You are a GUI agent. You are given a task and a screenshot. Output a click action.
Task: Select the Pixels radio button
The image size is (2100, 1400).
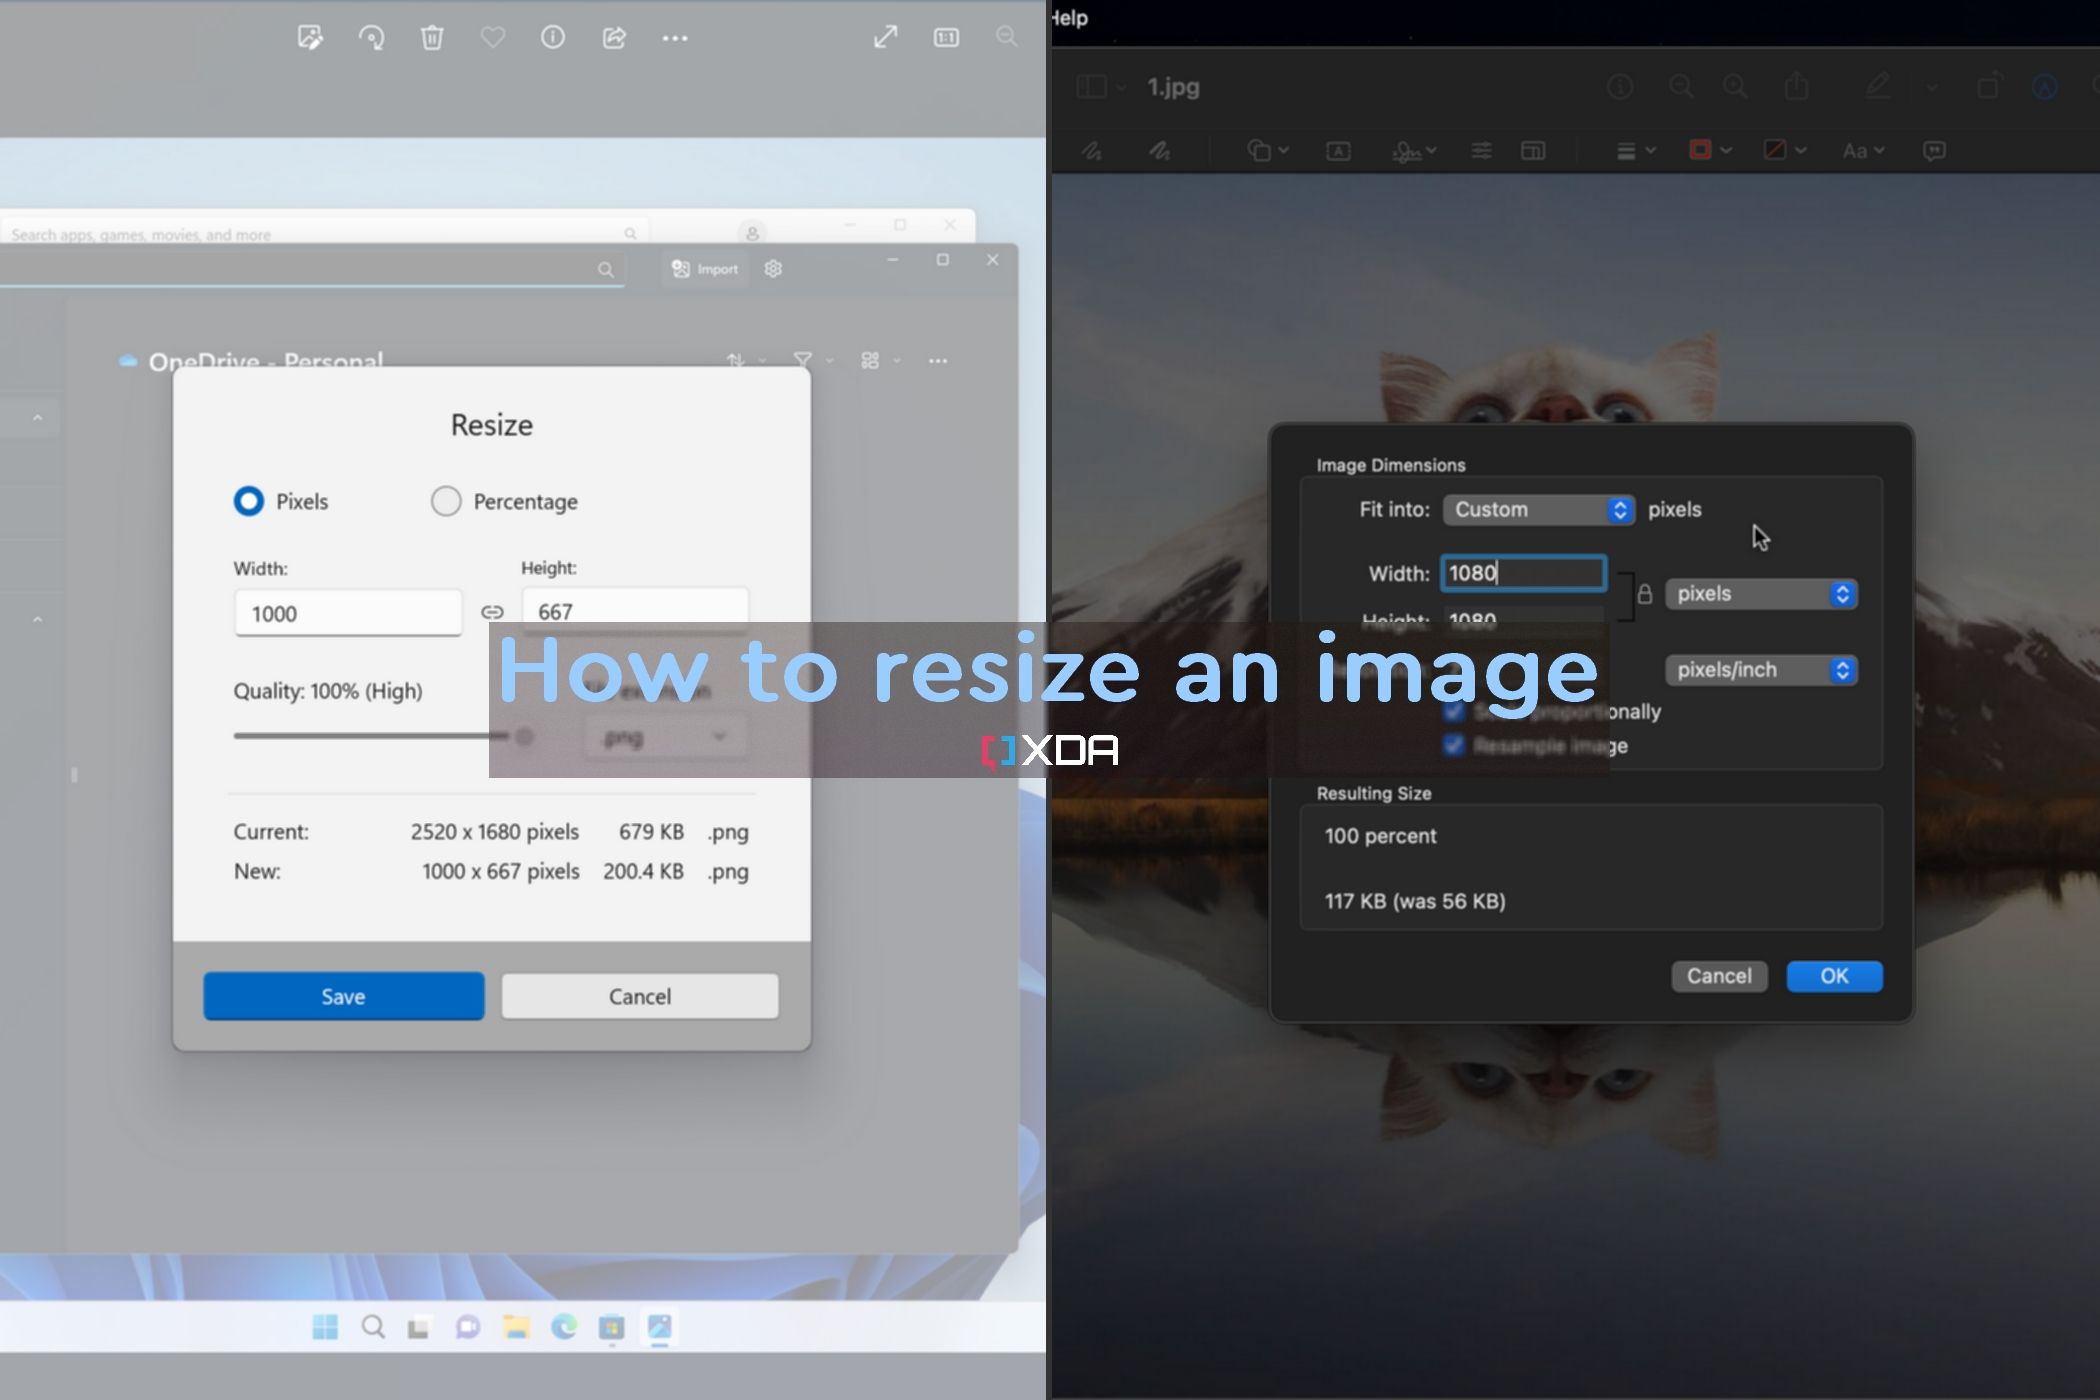[x=249, y=501]
